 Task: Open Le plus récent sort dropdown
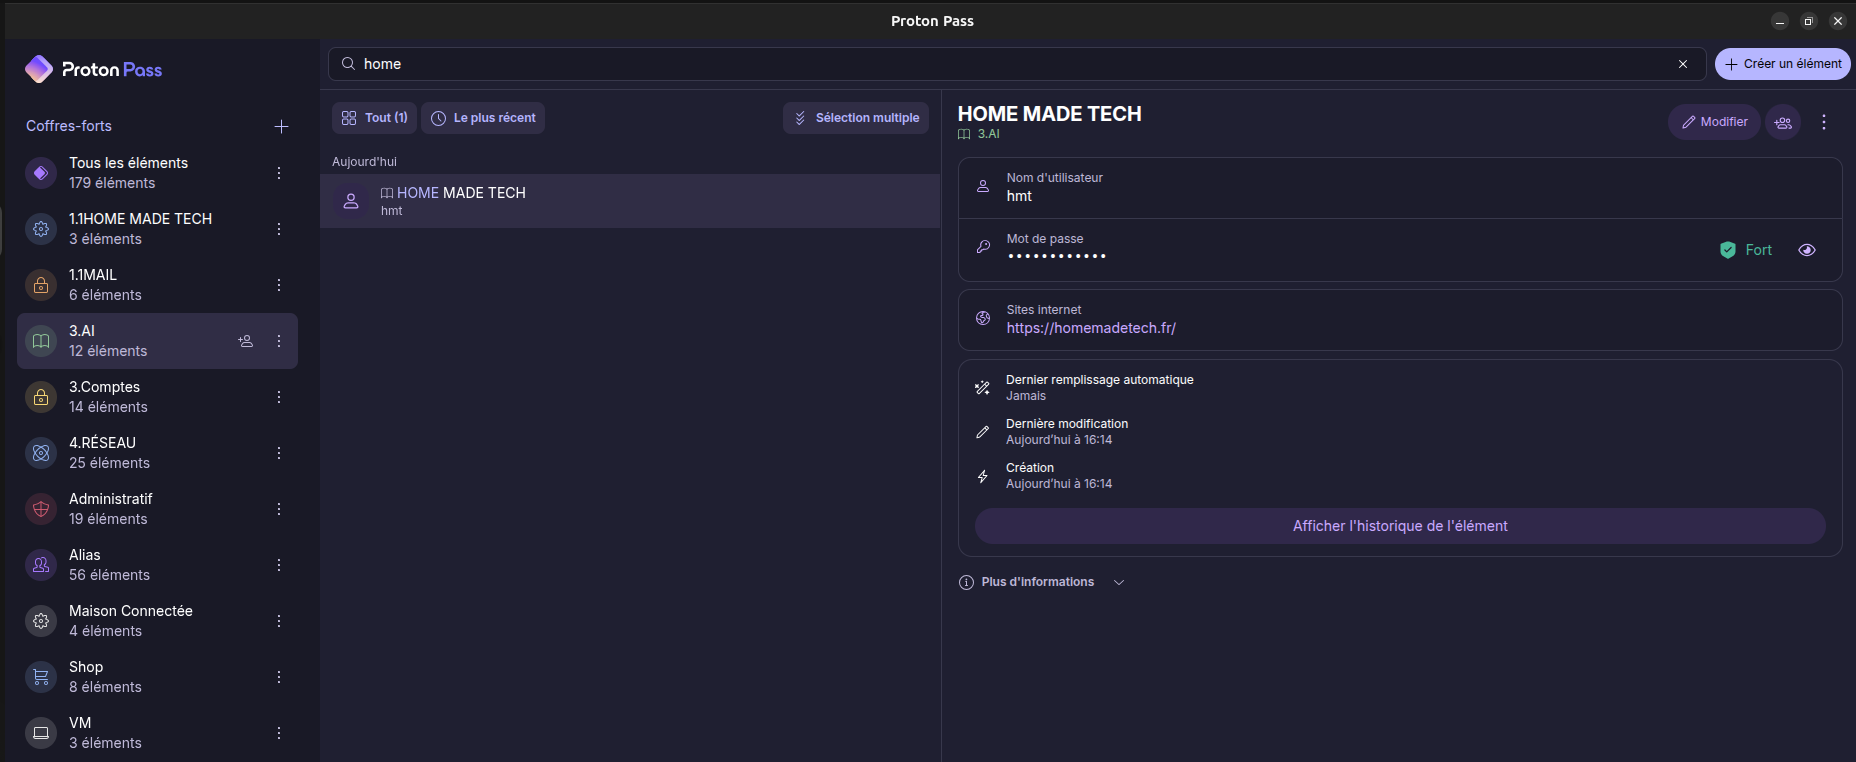[x=483, y=118]
